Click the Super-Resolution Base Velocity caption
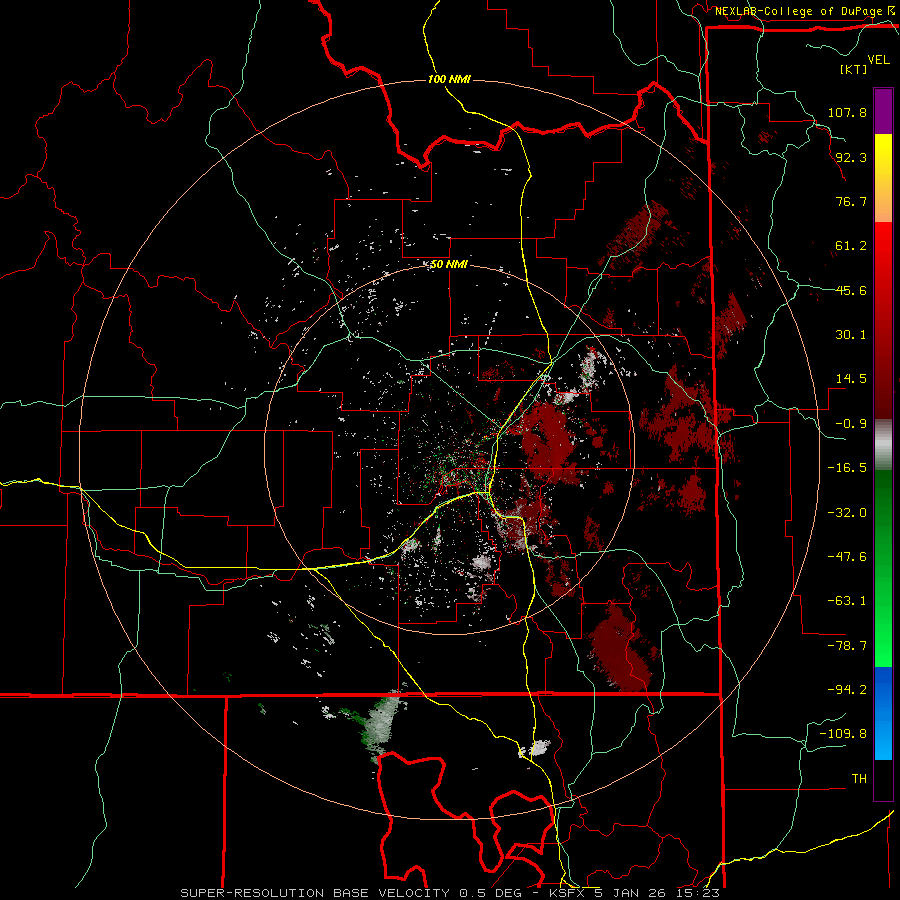The width and height of the screenshot is (900, 900). (449, 893)
